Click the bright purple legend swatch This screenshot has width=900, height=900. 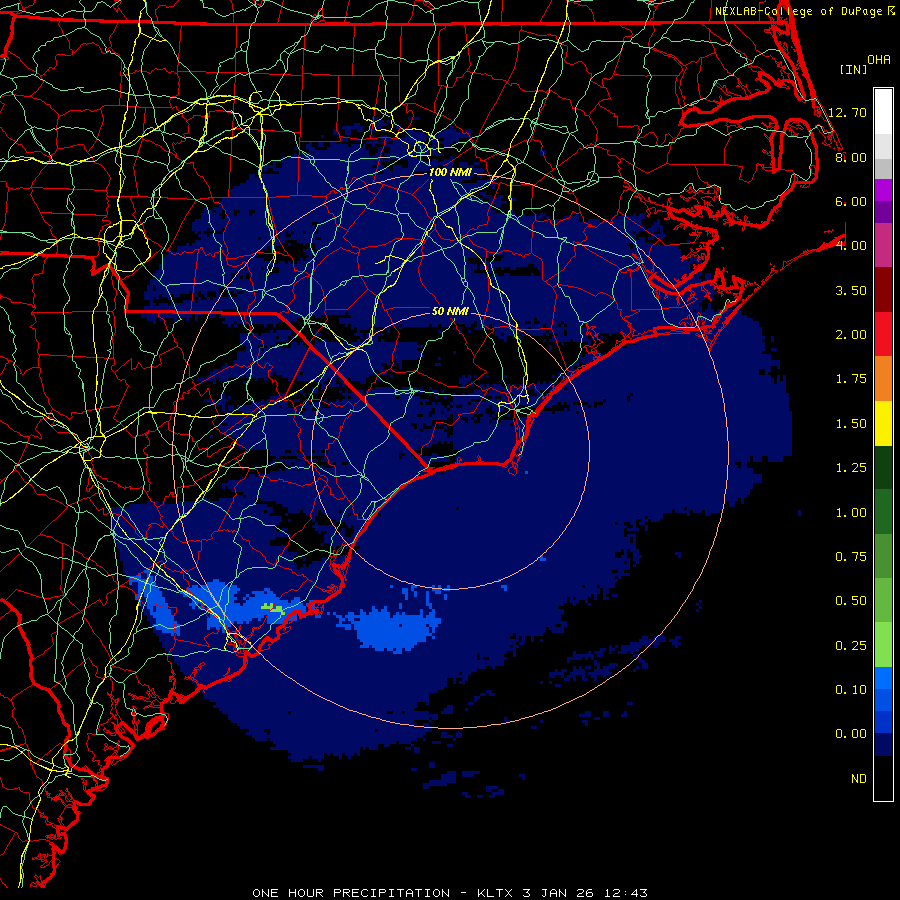[883, 190]
